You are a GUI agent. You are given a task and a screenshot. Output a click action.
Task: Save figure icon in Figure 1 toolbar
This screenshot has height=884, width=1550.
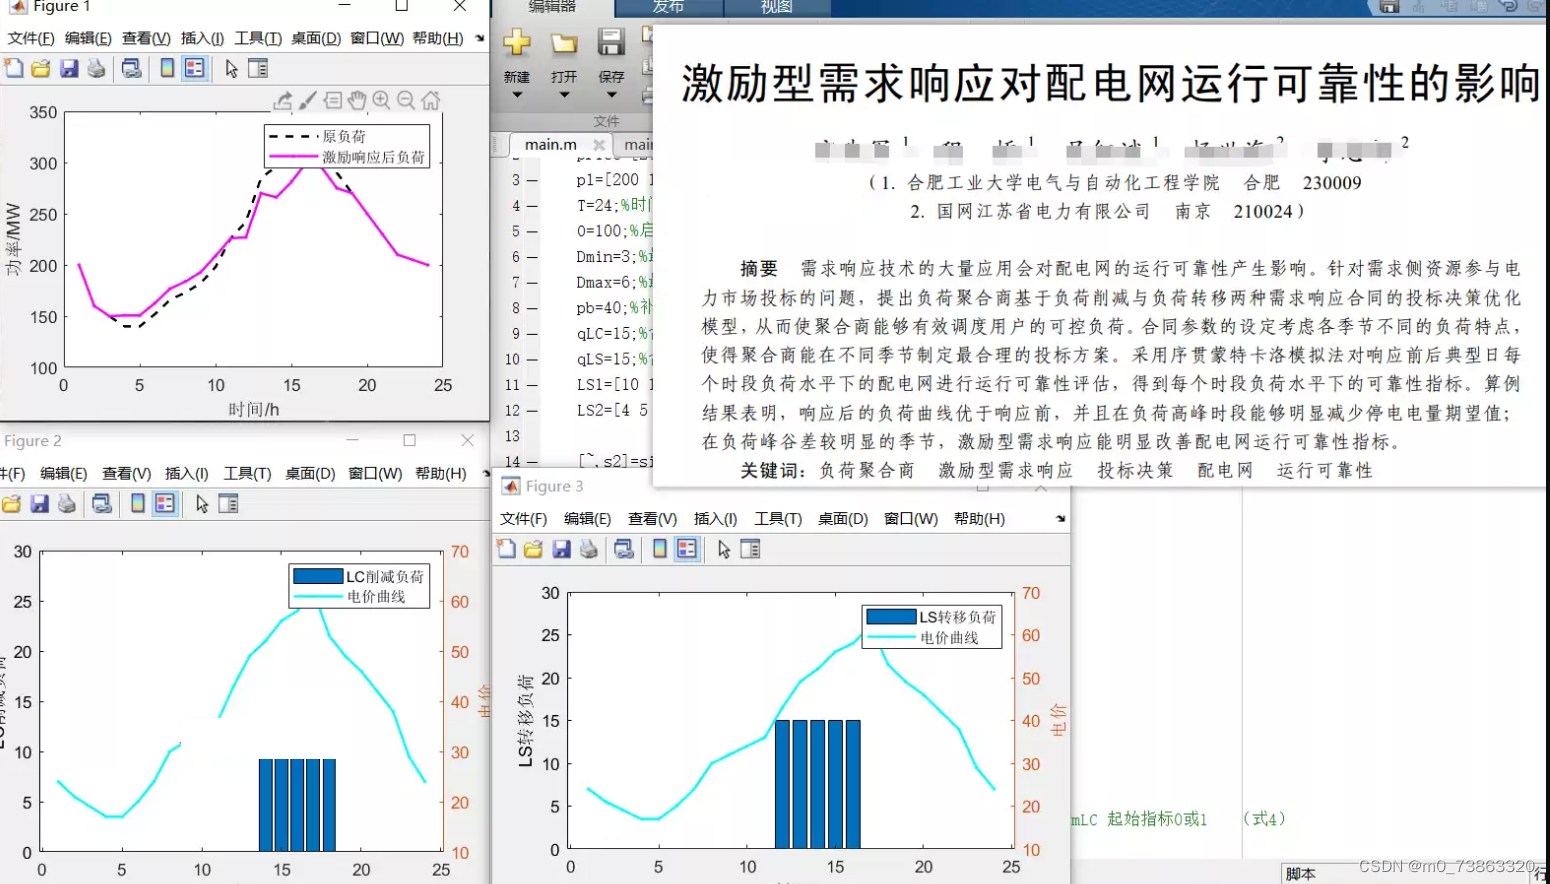(69, 68)
